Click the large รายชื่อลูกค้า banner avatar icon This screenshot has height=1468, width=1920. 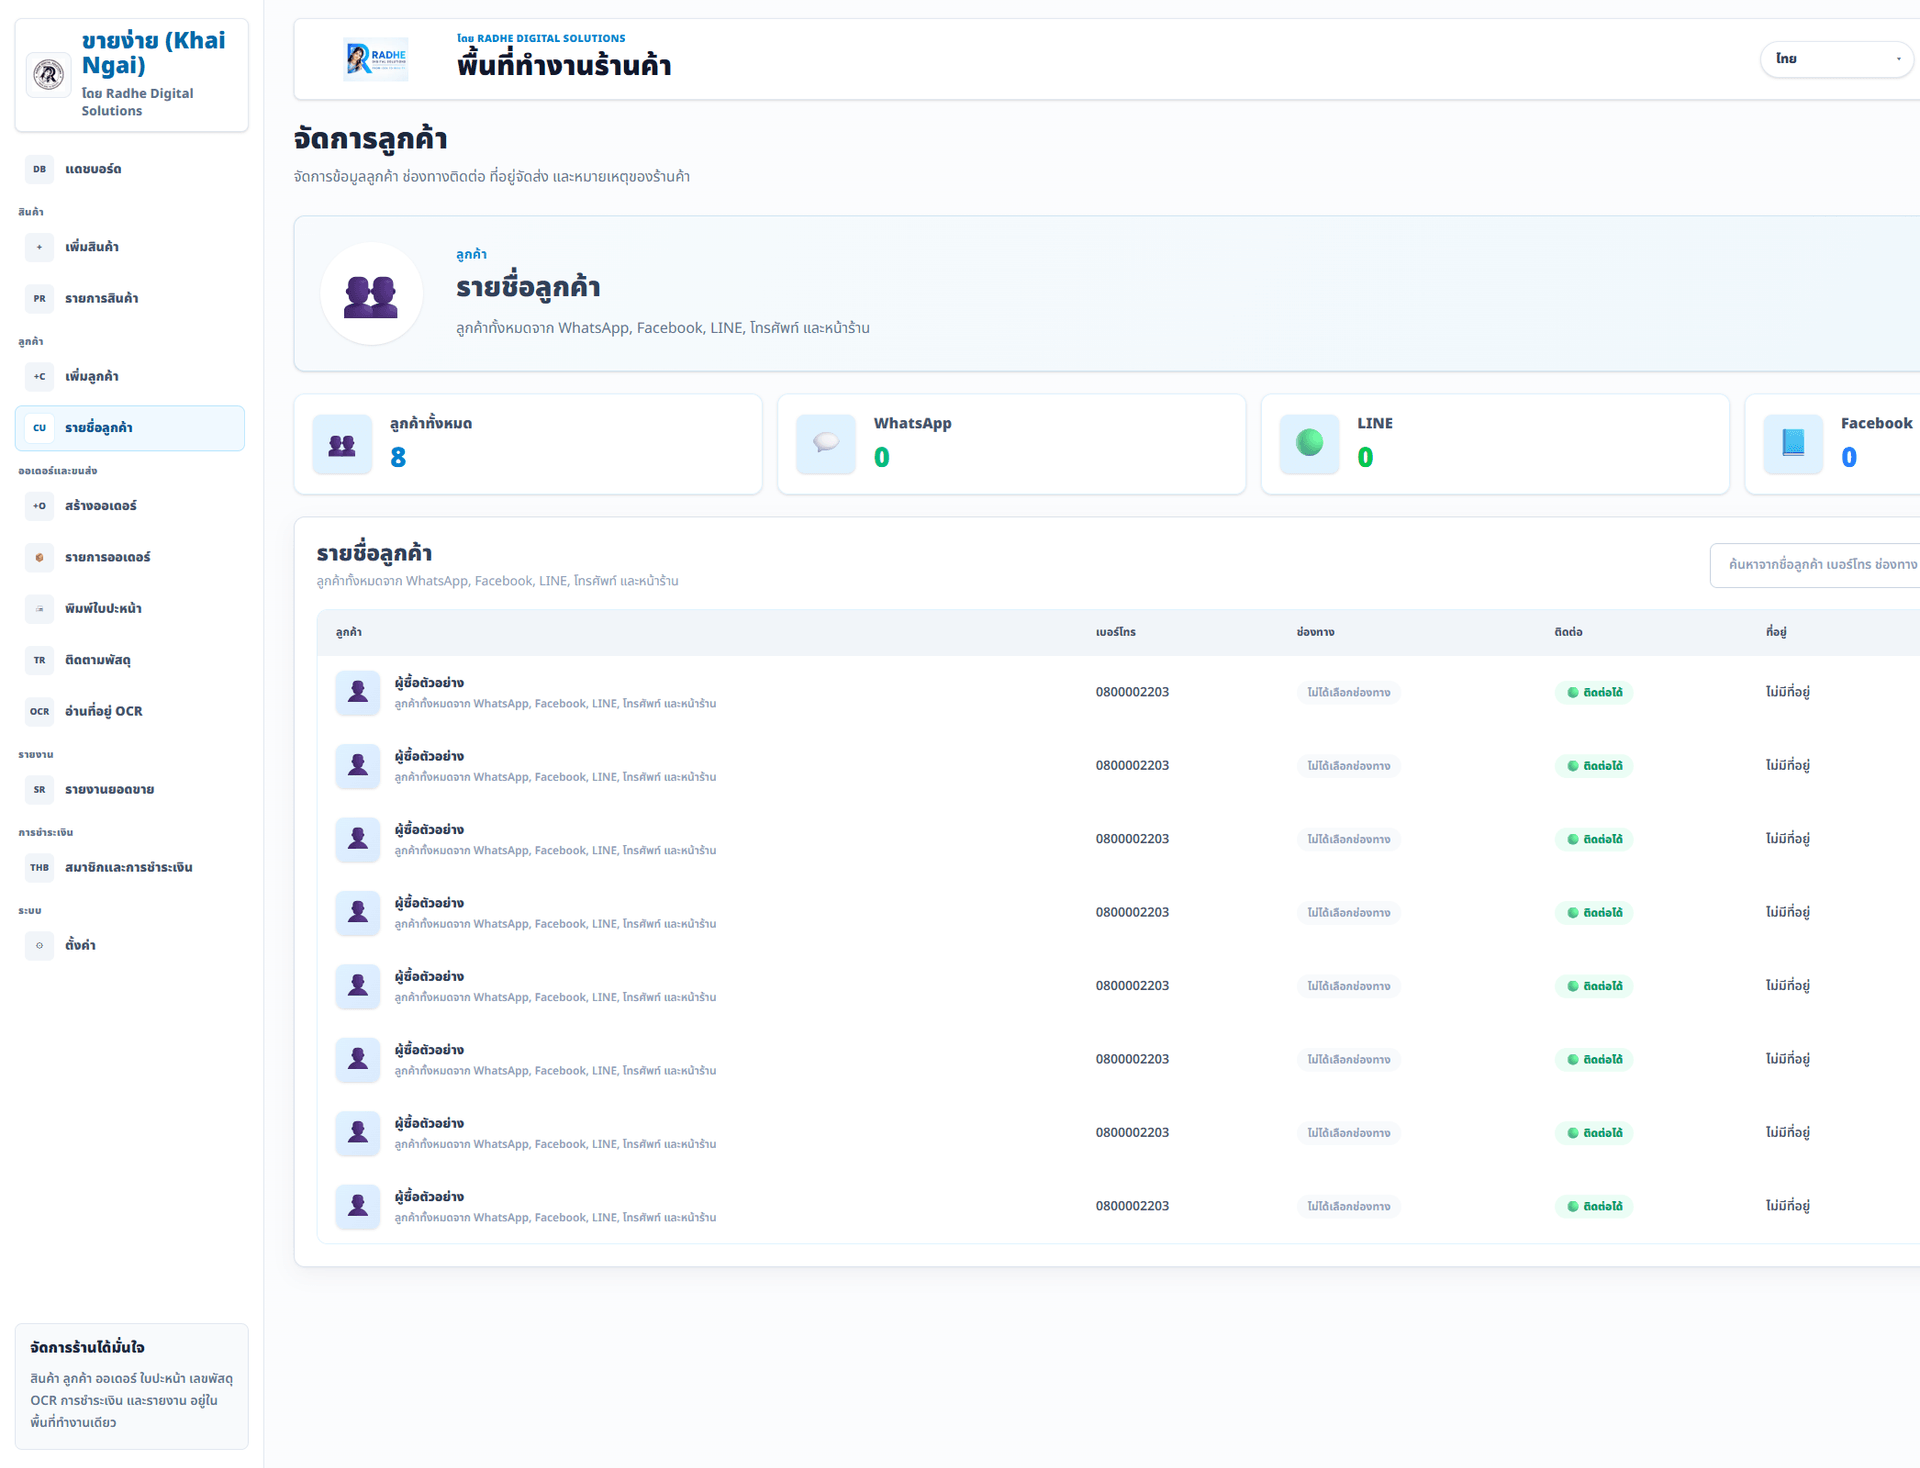[x=371, y=294]
